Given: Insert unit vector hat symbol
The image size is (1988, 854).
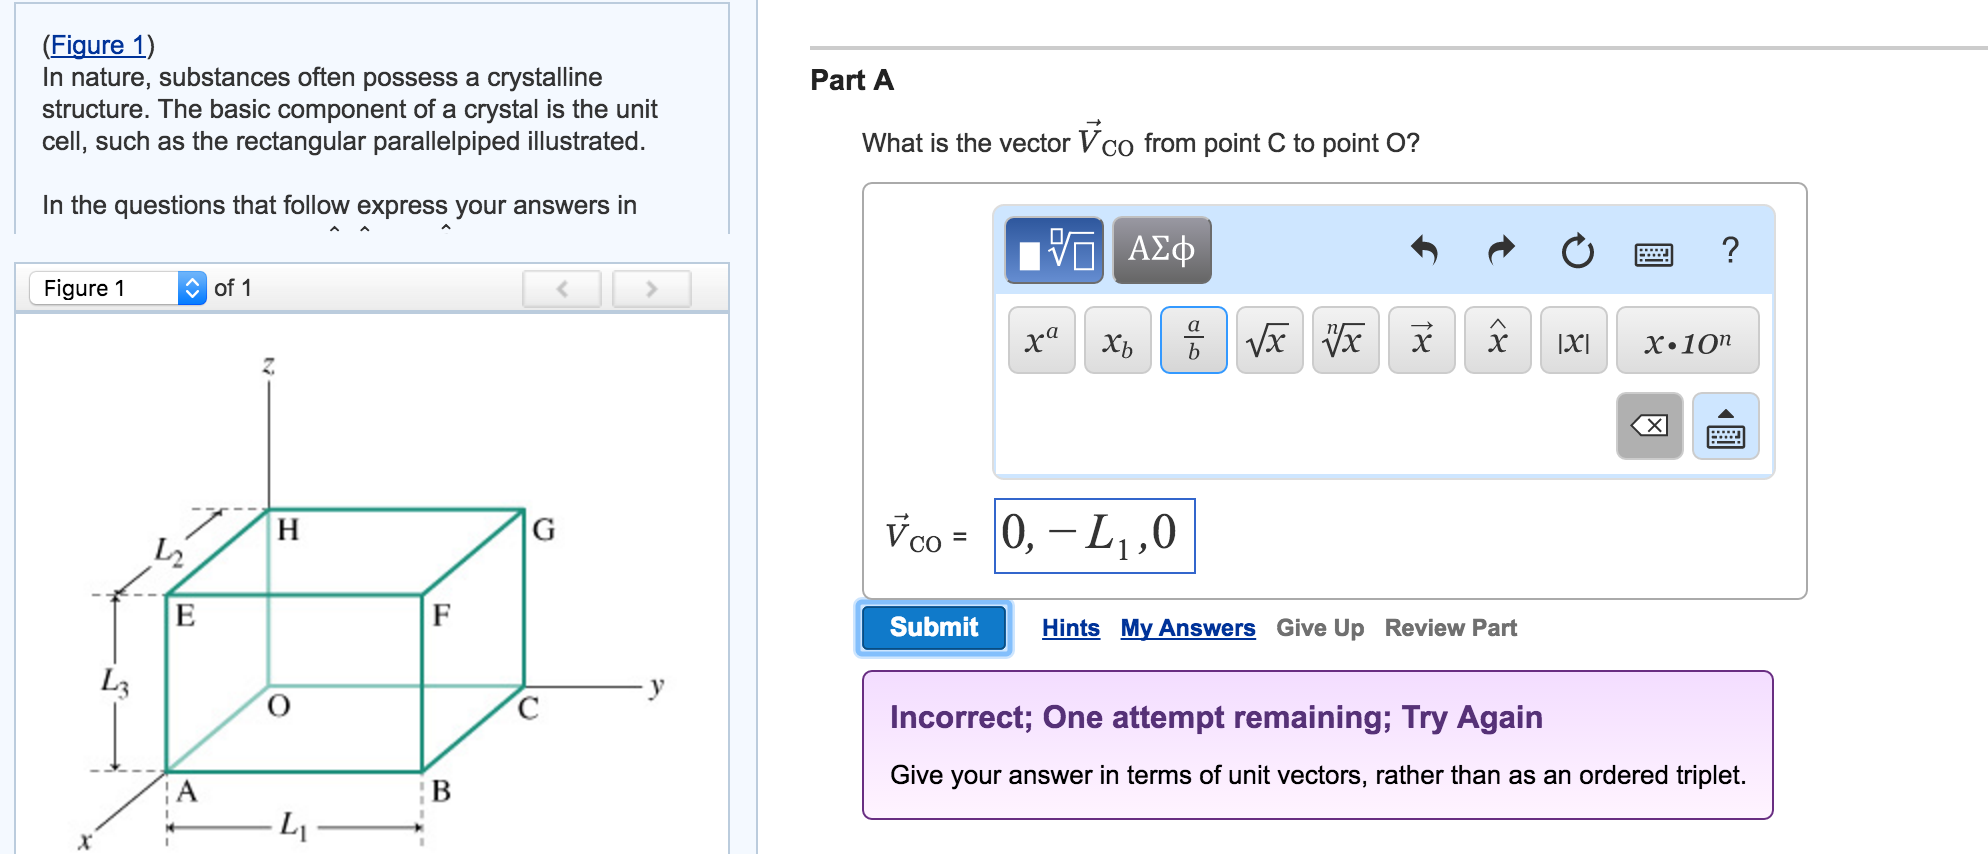Looking at the screenshot, I should point(1497,340).
